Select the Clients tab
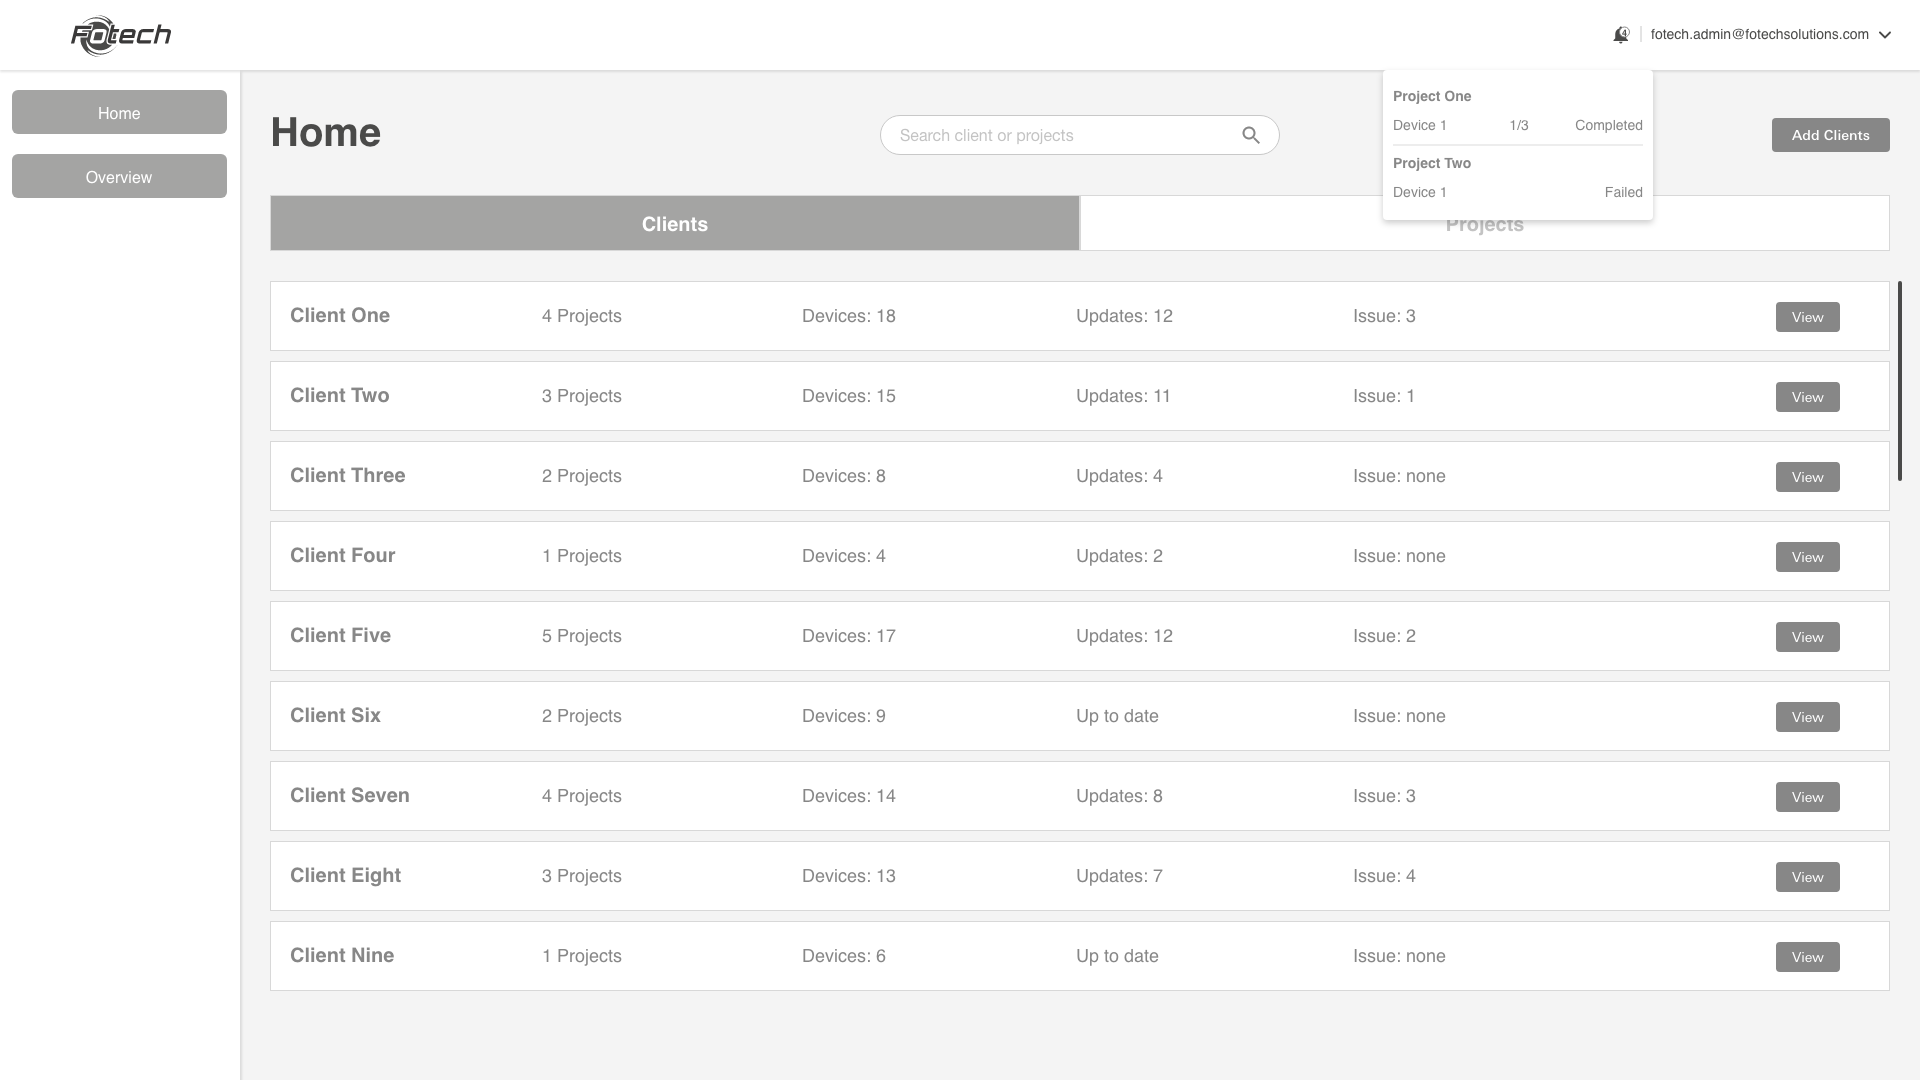Viewport: 1920px width, 1080px height. pos(675,224)
